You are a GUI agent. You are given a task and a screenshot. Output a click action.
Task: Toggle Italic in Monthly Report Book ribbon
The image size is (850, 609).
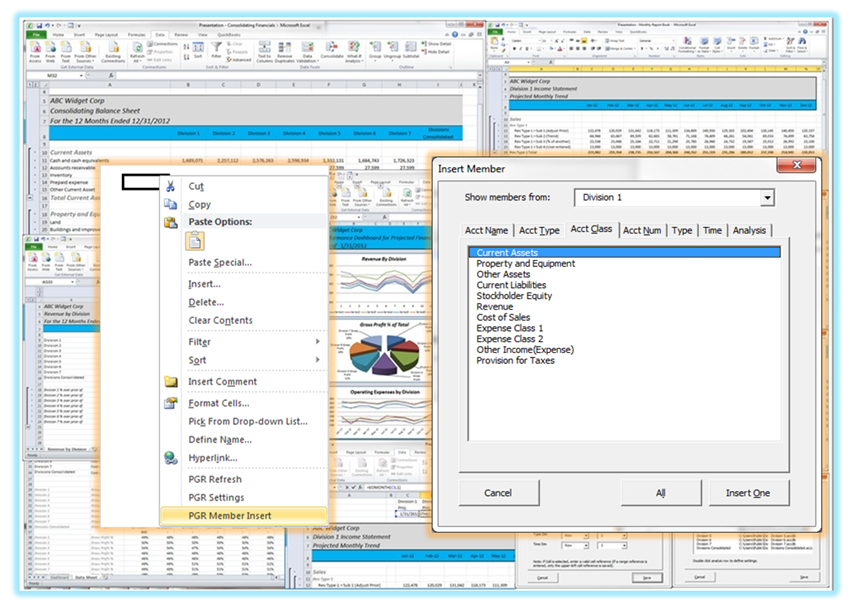pyautogui.click(x=520, y=49)
